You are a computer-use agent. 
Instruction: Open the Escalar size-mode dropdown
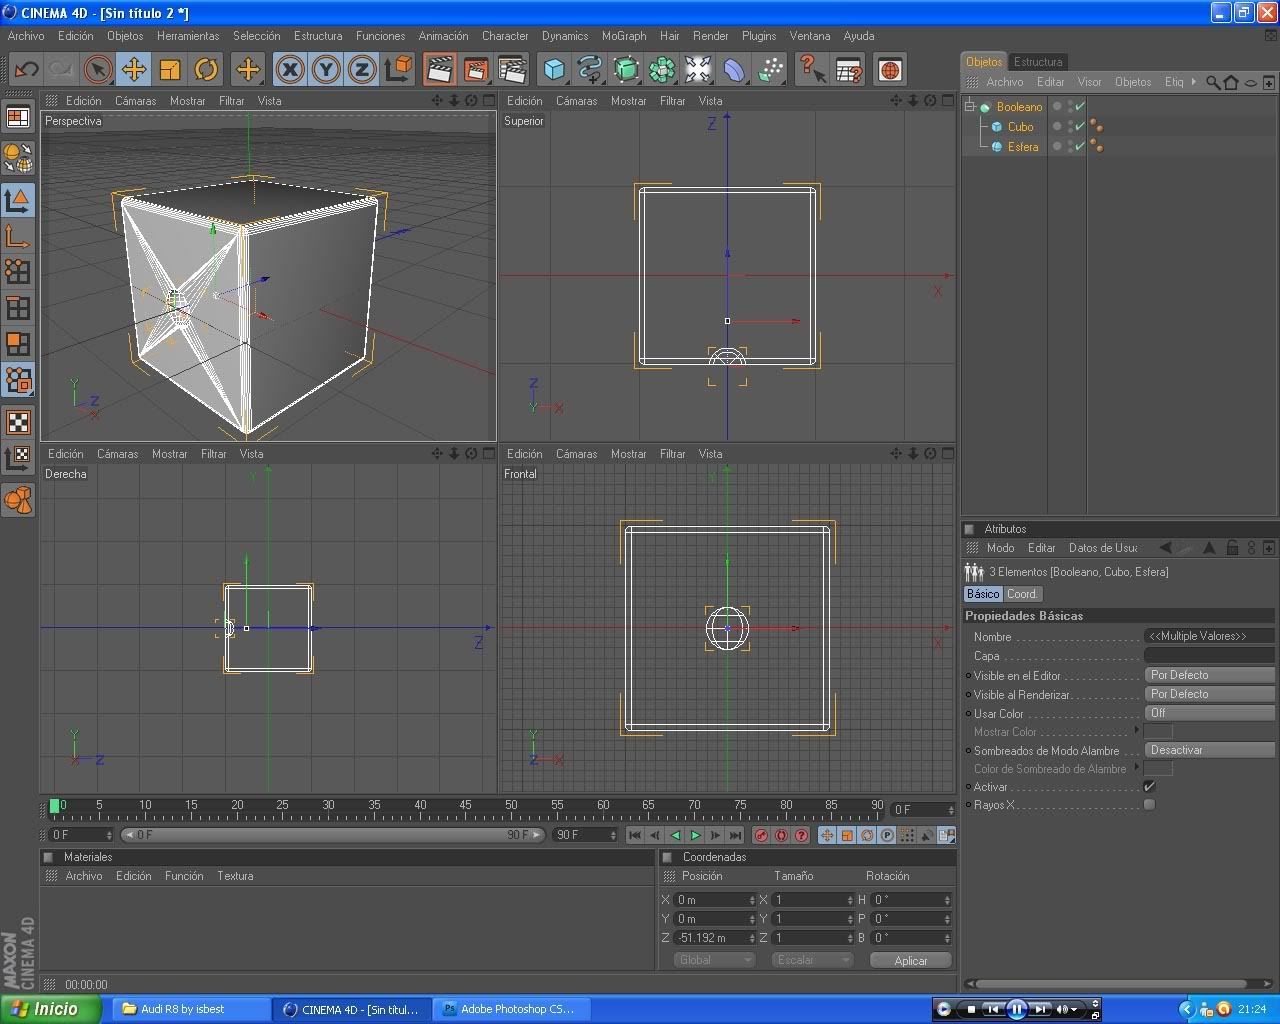pyautogui.click(x=812, y=960)
